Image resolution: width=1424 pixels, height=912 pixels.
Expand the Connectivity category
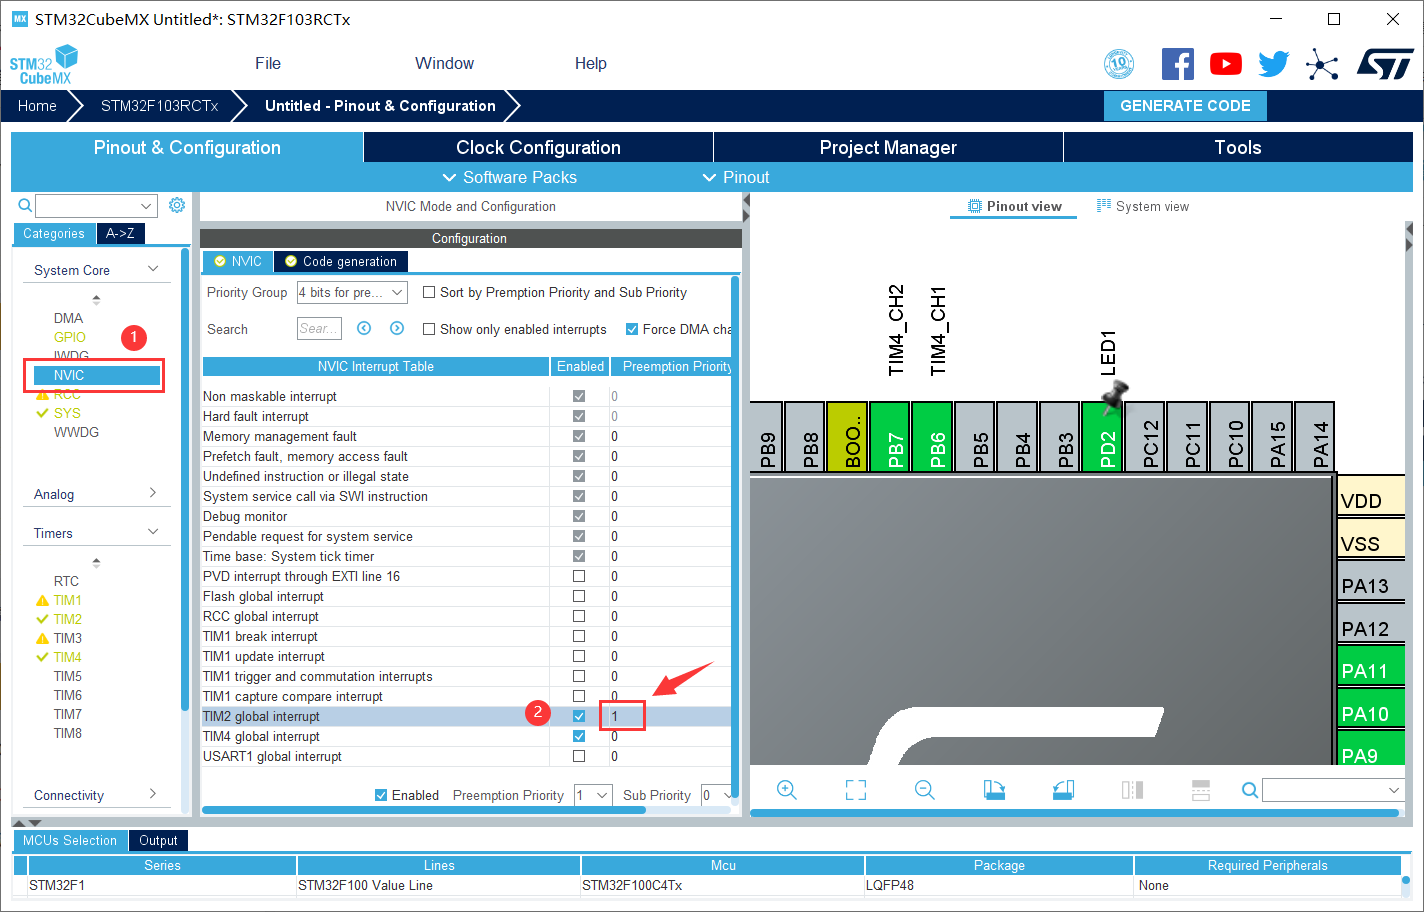96,795
